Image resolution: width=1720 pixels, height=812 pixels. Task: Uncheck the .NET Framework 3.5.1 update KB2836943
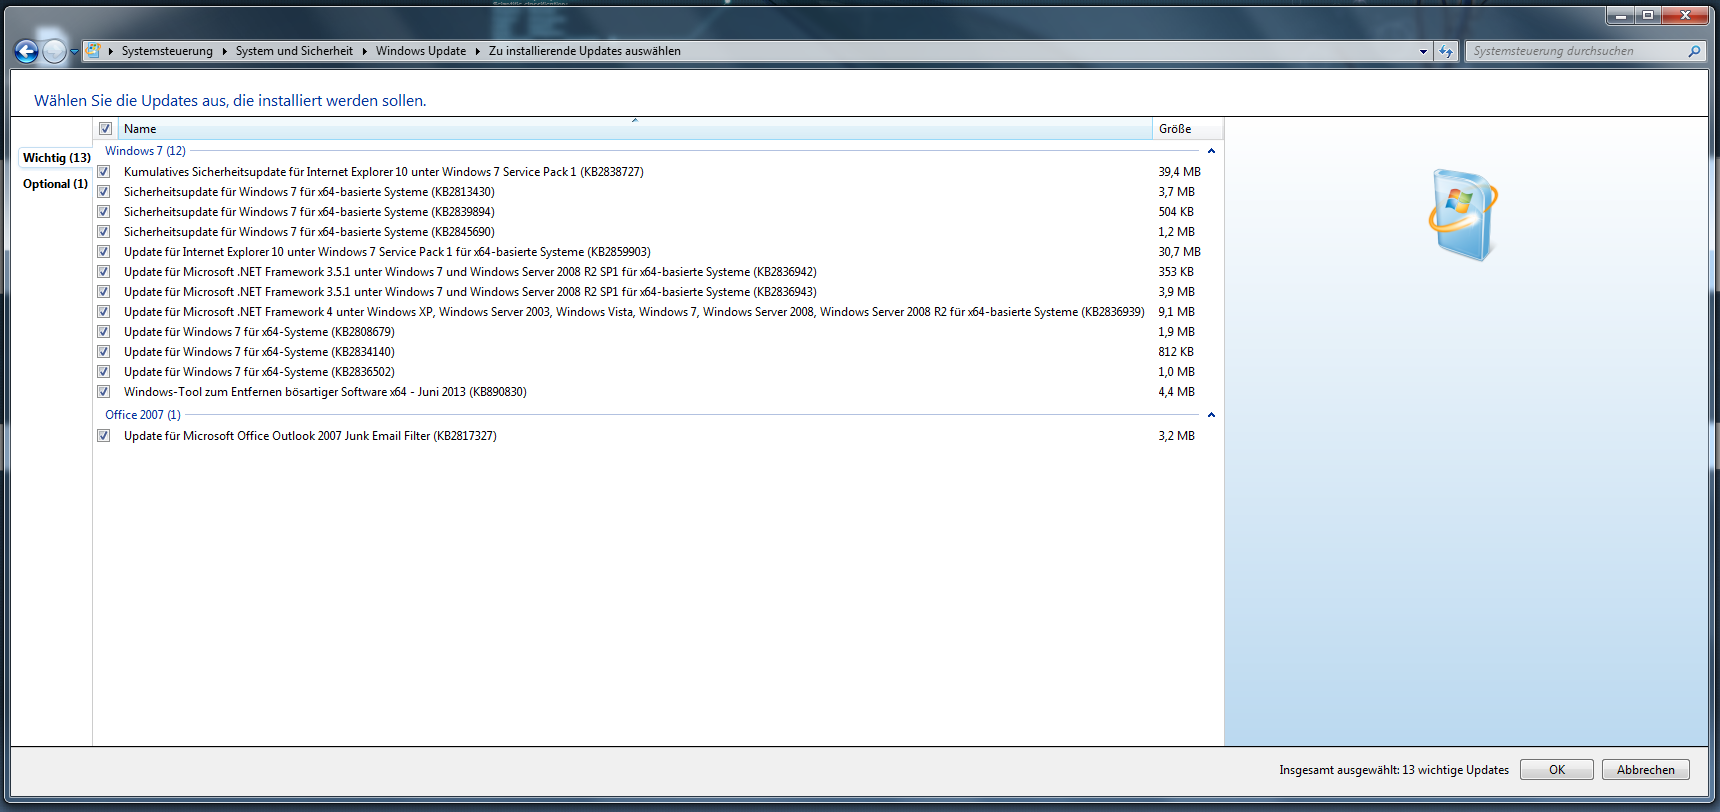103,292
